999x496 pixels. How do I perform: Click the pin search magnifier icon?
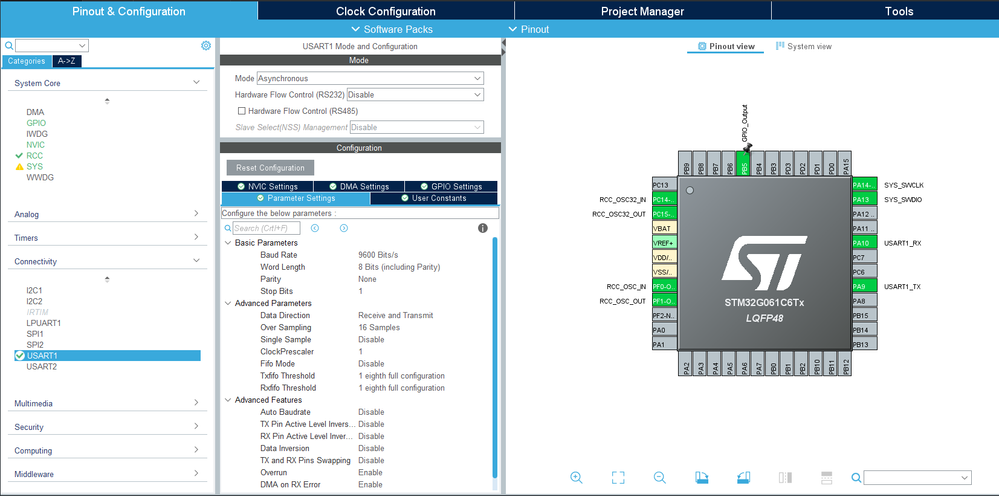point(857,478)
